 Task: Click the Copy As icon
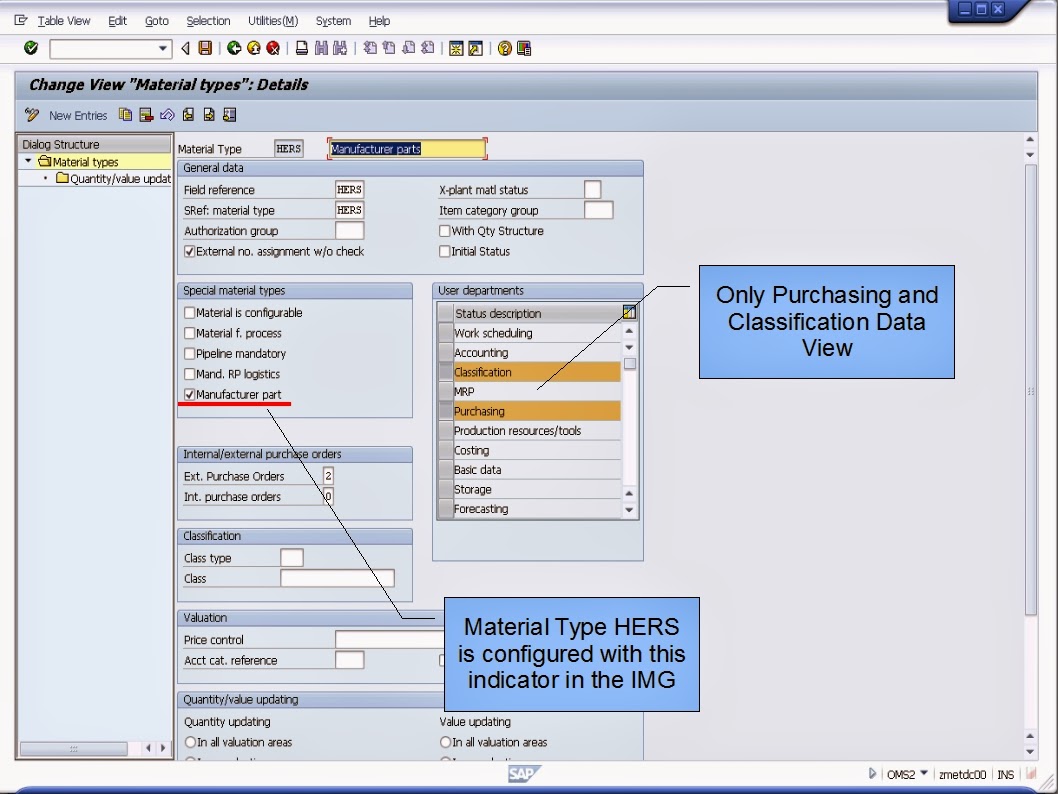click(126, 115)
